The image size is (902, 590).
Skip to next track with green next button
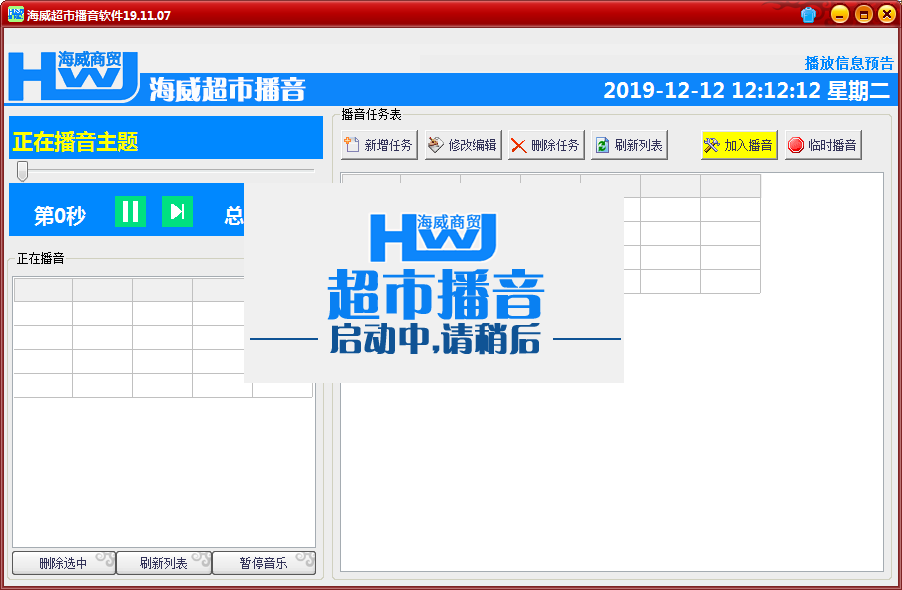click(x=177, y=212)
